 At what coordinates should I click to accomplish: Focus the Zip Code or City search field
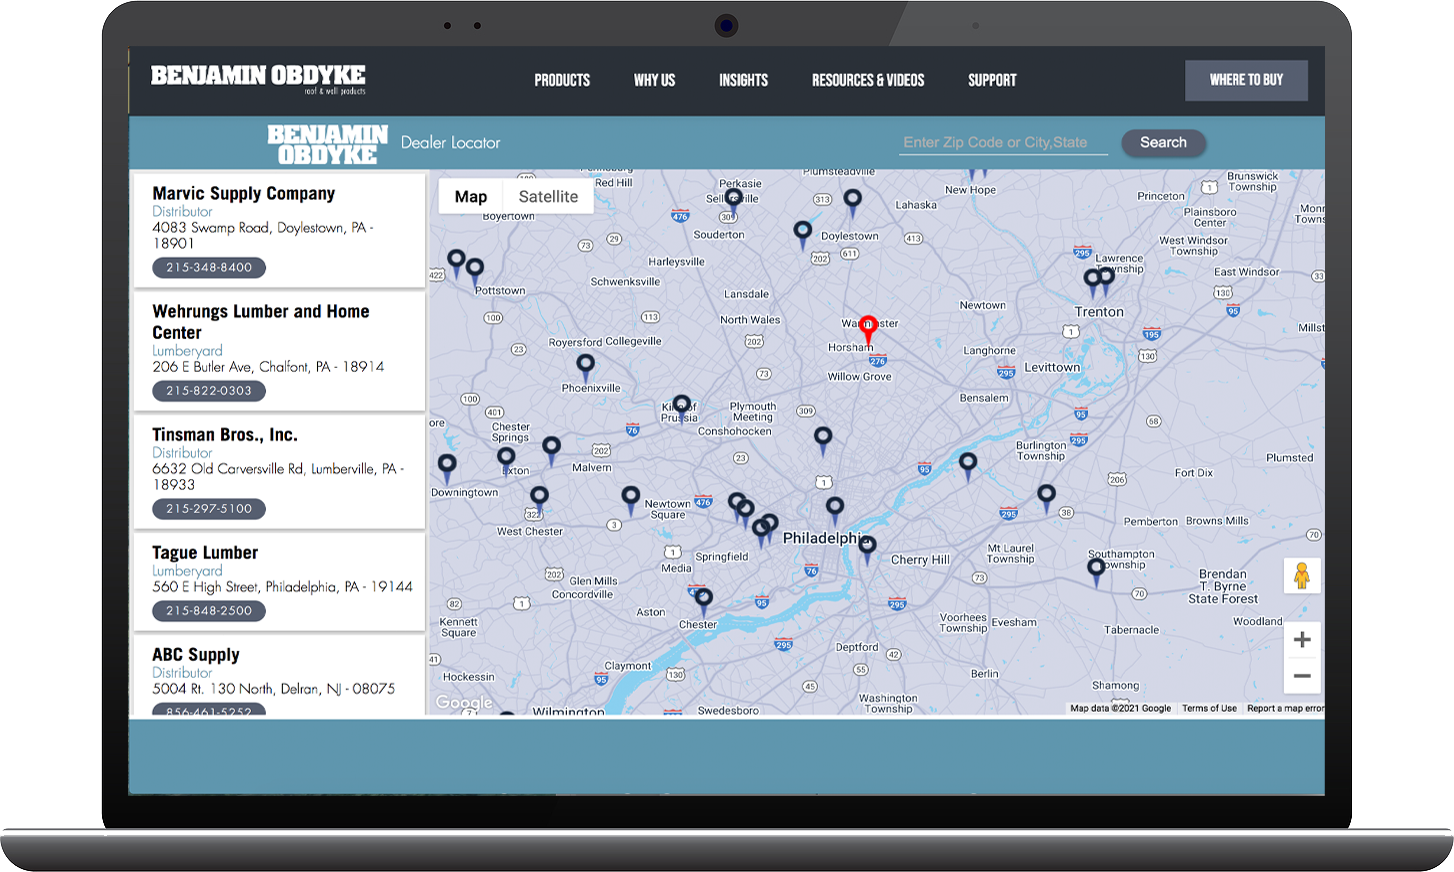(1003, 143)
